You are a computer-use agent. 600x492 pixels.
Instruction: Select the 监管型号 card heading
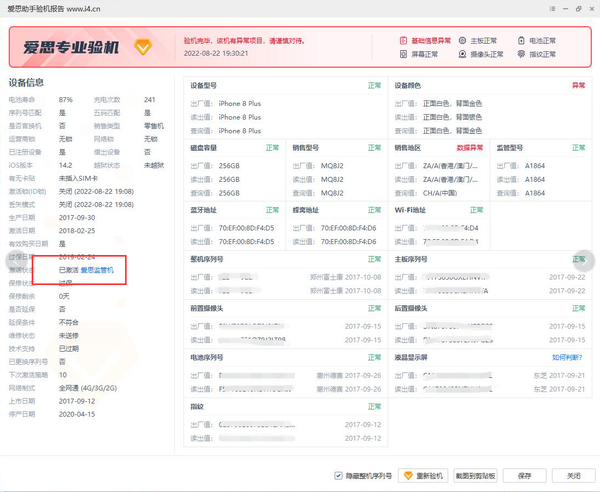coord(510,148)
